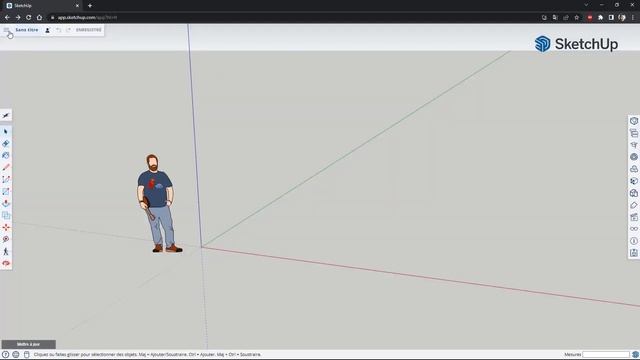The image size is (640, 360).
Task: Go back in browser
Action: (7, 18)
